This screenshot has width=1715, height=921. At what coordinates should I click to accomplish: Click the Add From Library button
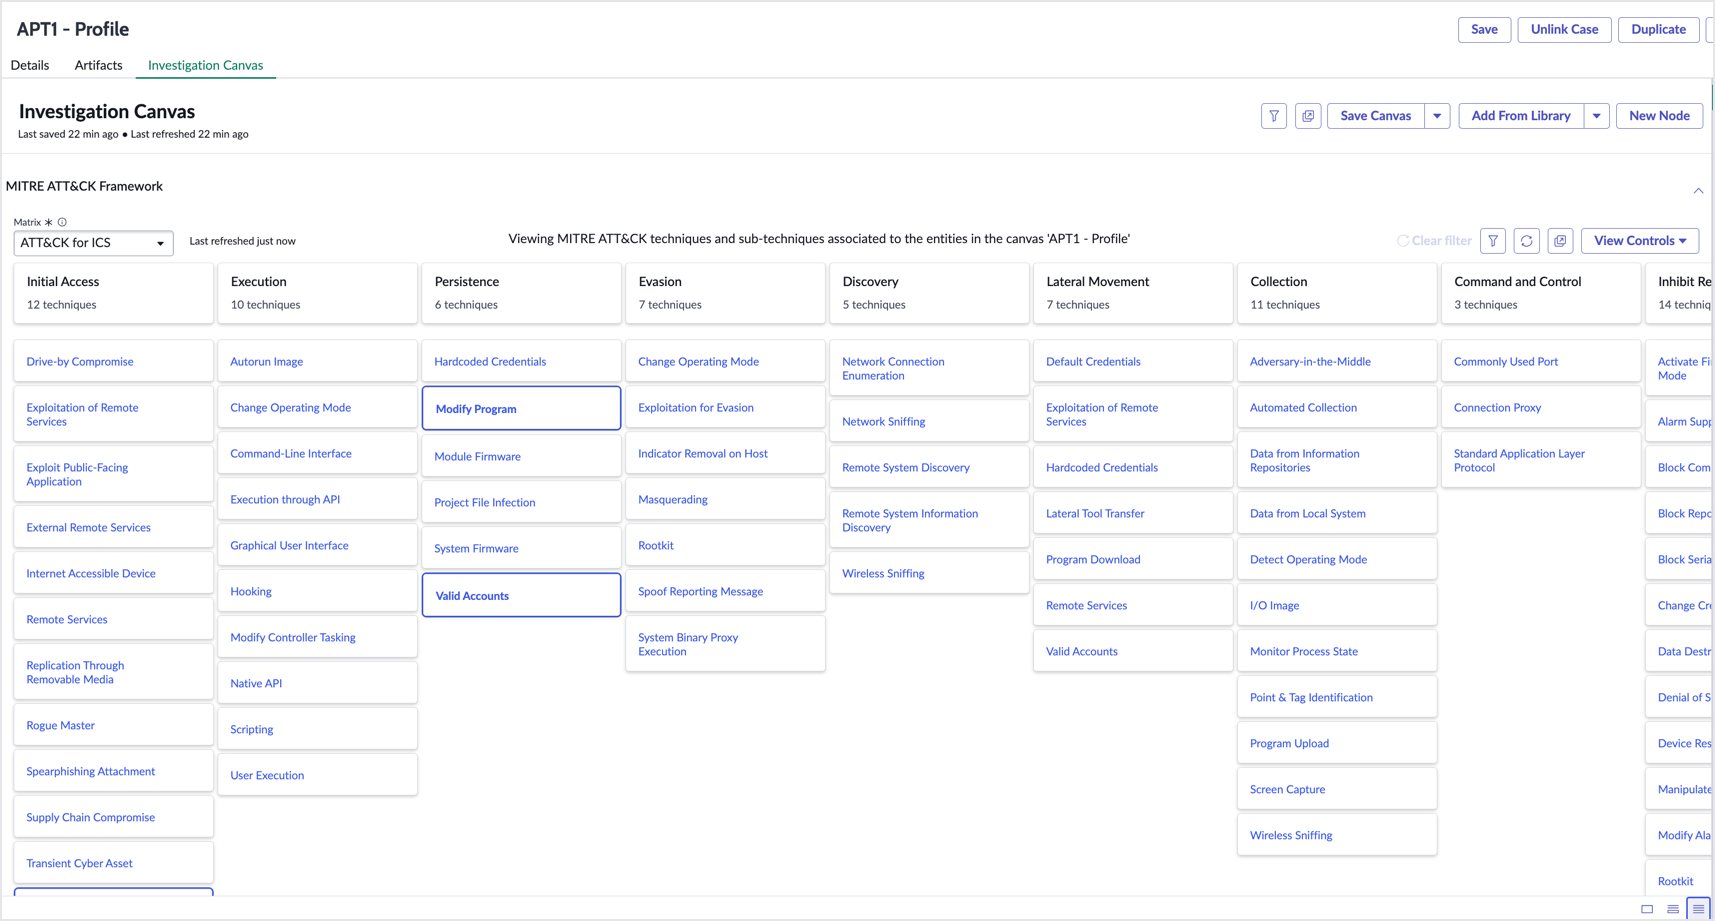[x=1520, y=116]
